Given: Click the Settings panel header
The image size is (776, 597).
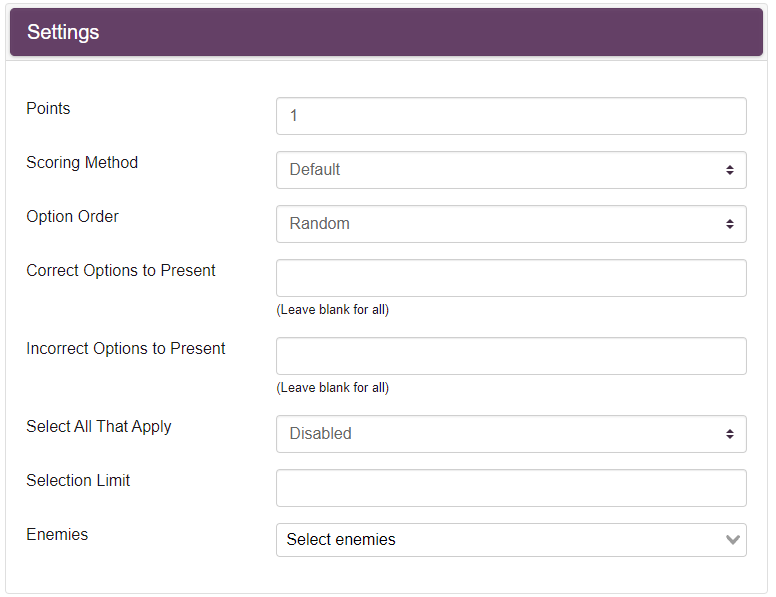Looking at the screenshot, I should click(x=386, y=32).
